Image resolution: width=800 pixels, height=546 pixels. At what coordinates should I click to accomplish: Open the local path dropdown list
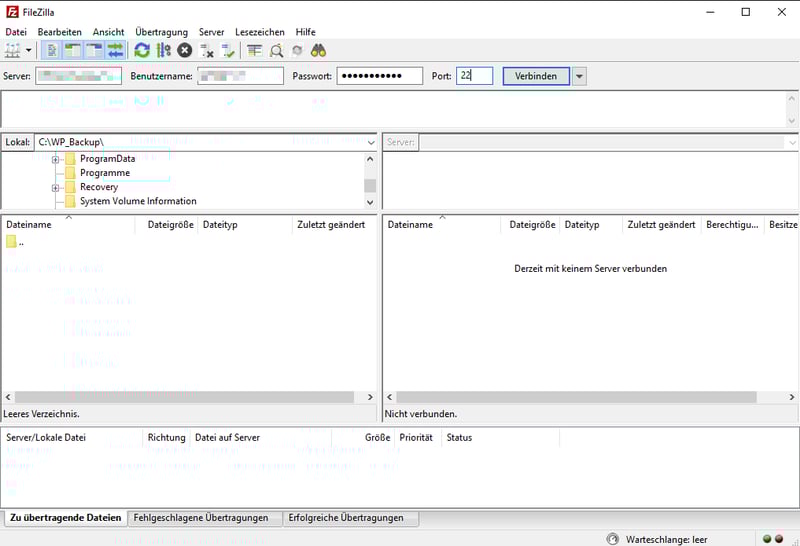371,142
